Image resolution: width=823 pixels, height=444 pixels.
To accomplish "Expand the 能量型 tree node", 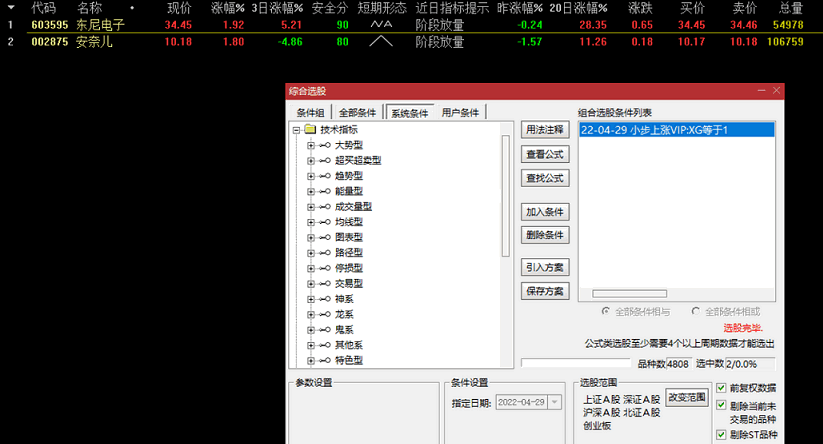I will (x=311, y=192).
